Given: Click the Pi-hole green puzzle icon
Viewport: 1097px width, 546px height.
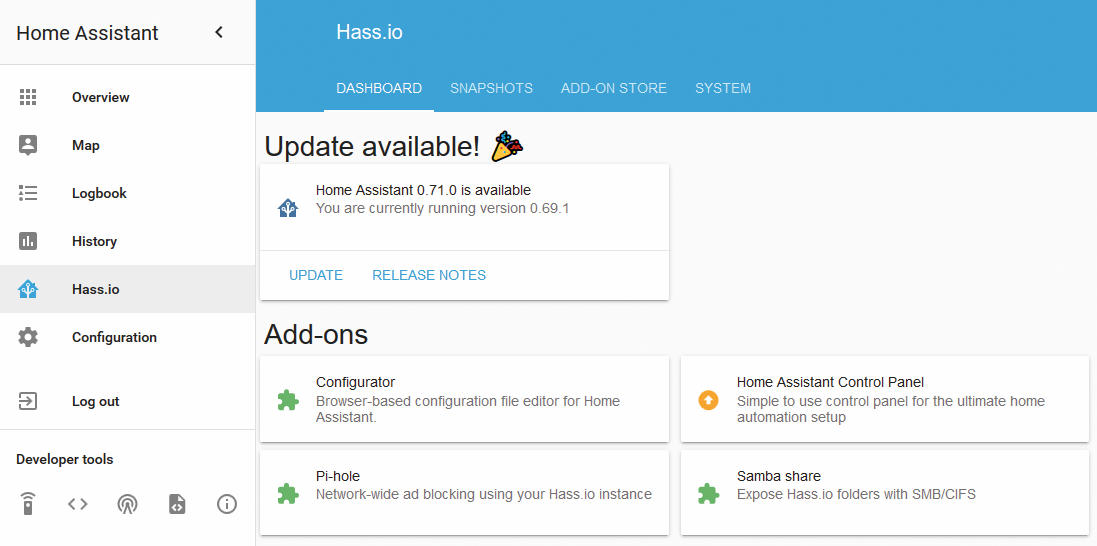Looking at the screenshot, I should (x=288, y=494).
